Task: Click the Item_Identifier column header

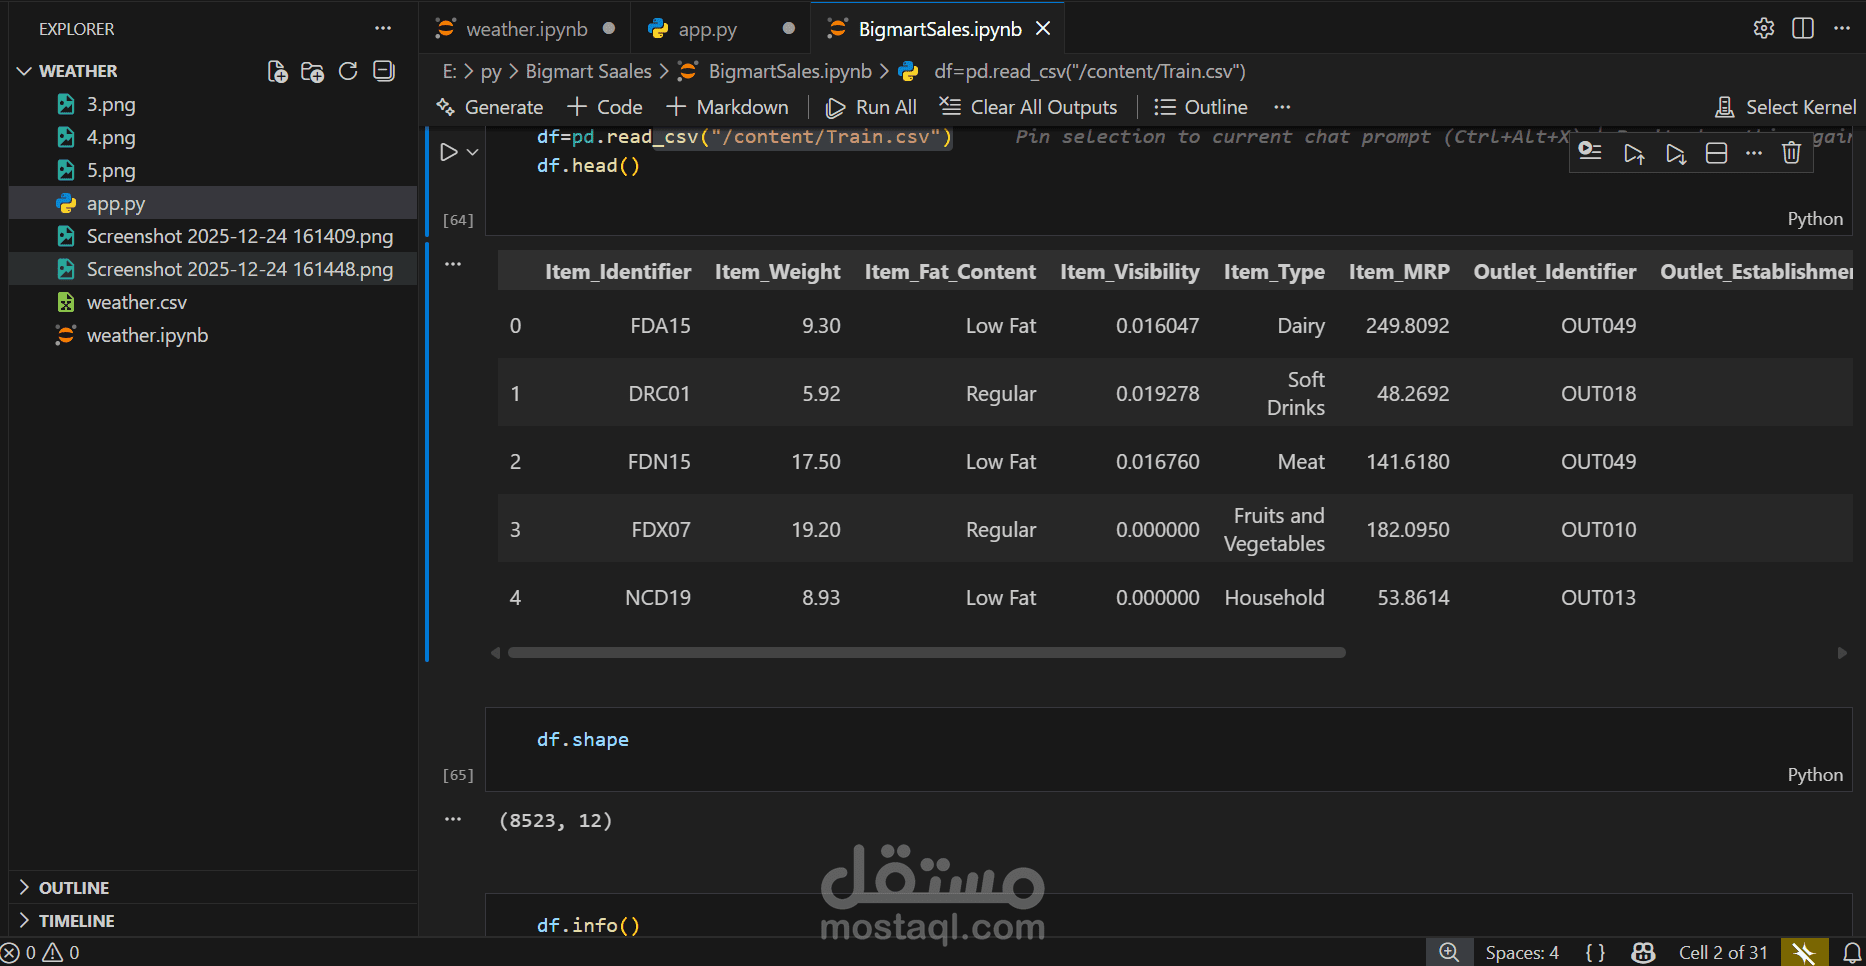Action: tap(618, 272)
